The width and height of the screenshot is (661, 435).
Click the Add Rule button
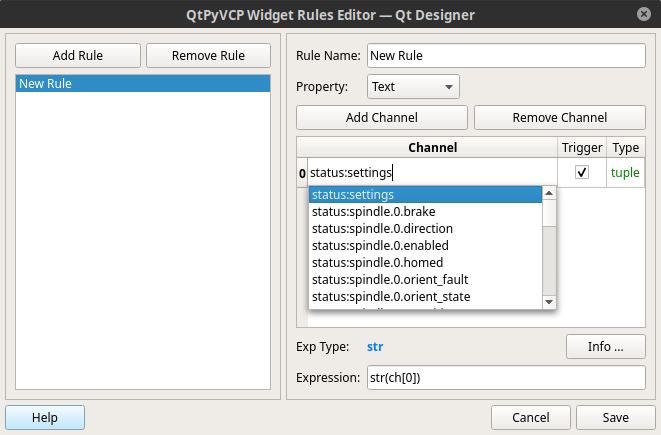(78, 55)
